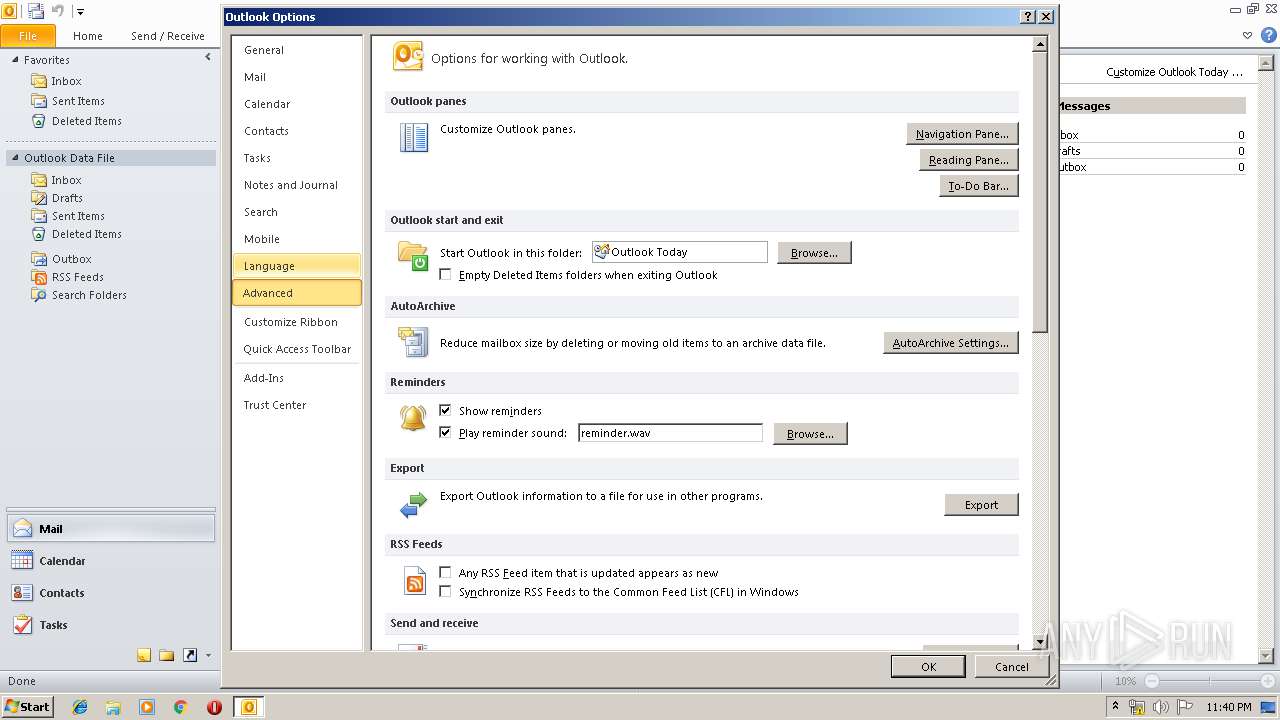Image resolution: width=1280 pixels, height=720 pixels.
Task: Click the Search Folders icon
Action: (39, 295)
